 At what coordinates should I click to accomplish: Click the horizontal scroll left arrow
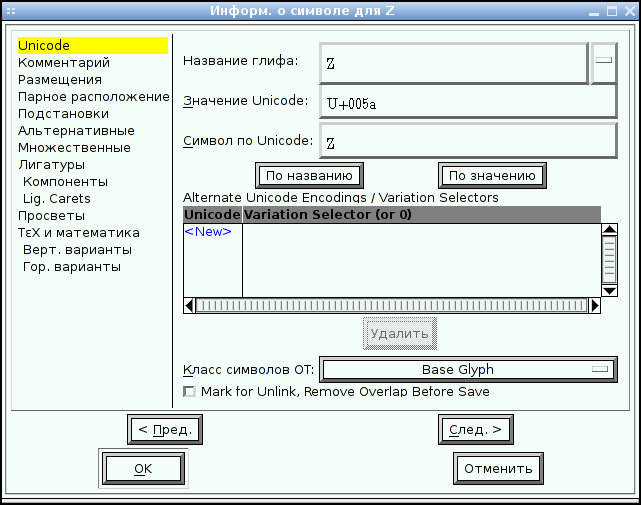[189, 305]
